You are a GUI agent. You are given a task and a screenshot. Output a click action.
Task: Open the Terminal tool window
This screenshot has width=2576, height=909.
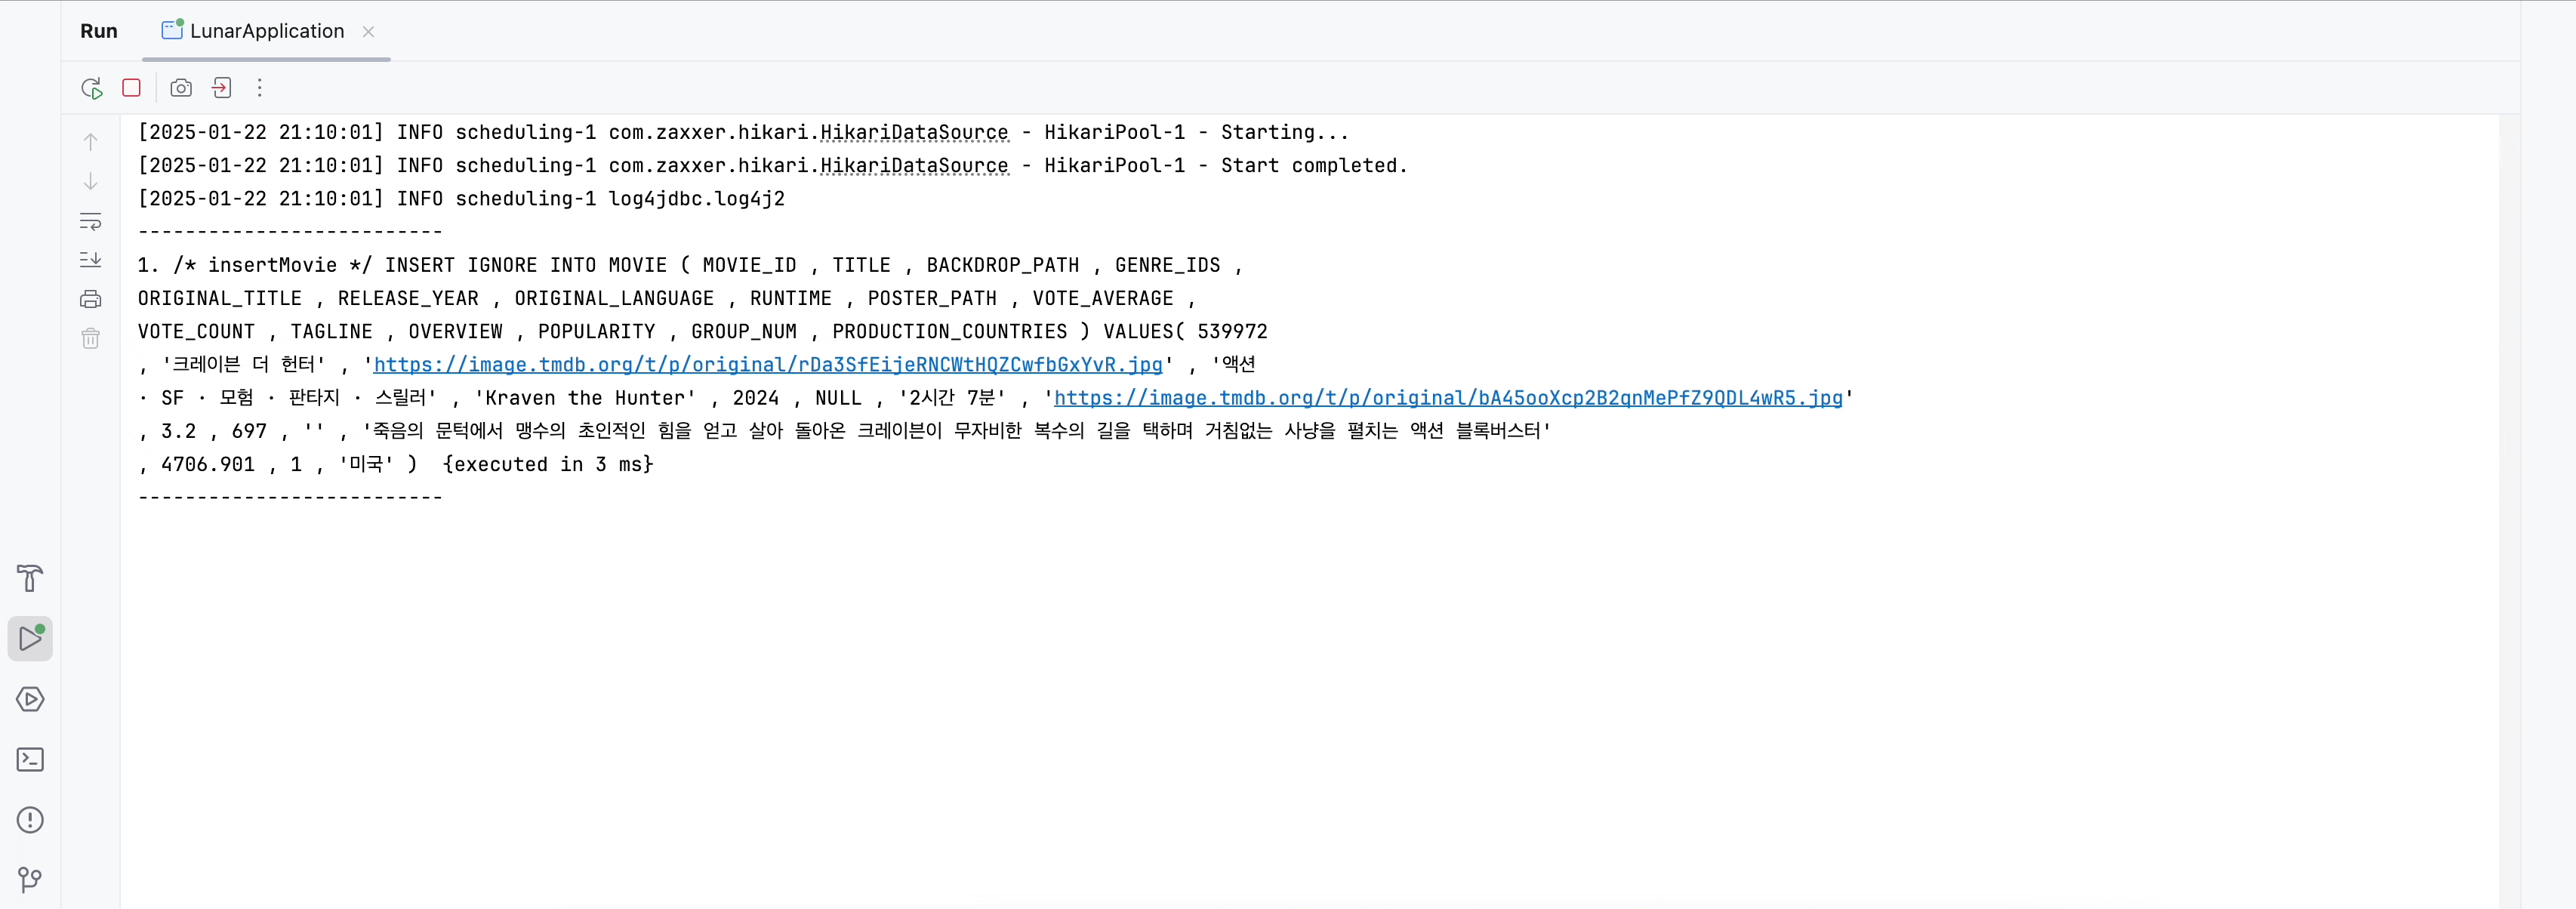point(30,760)
